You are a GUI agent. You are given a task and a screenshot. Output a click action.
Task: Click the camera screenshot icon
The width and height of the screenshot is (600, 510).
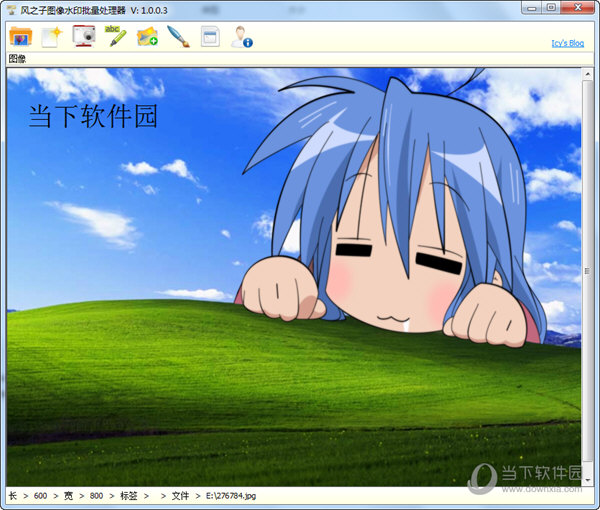coord(84,36)
